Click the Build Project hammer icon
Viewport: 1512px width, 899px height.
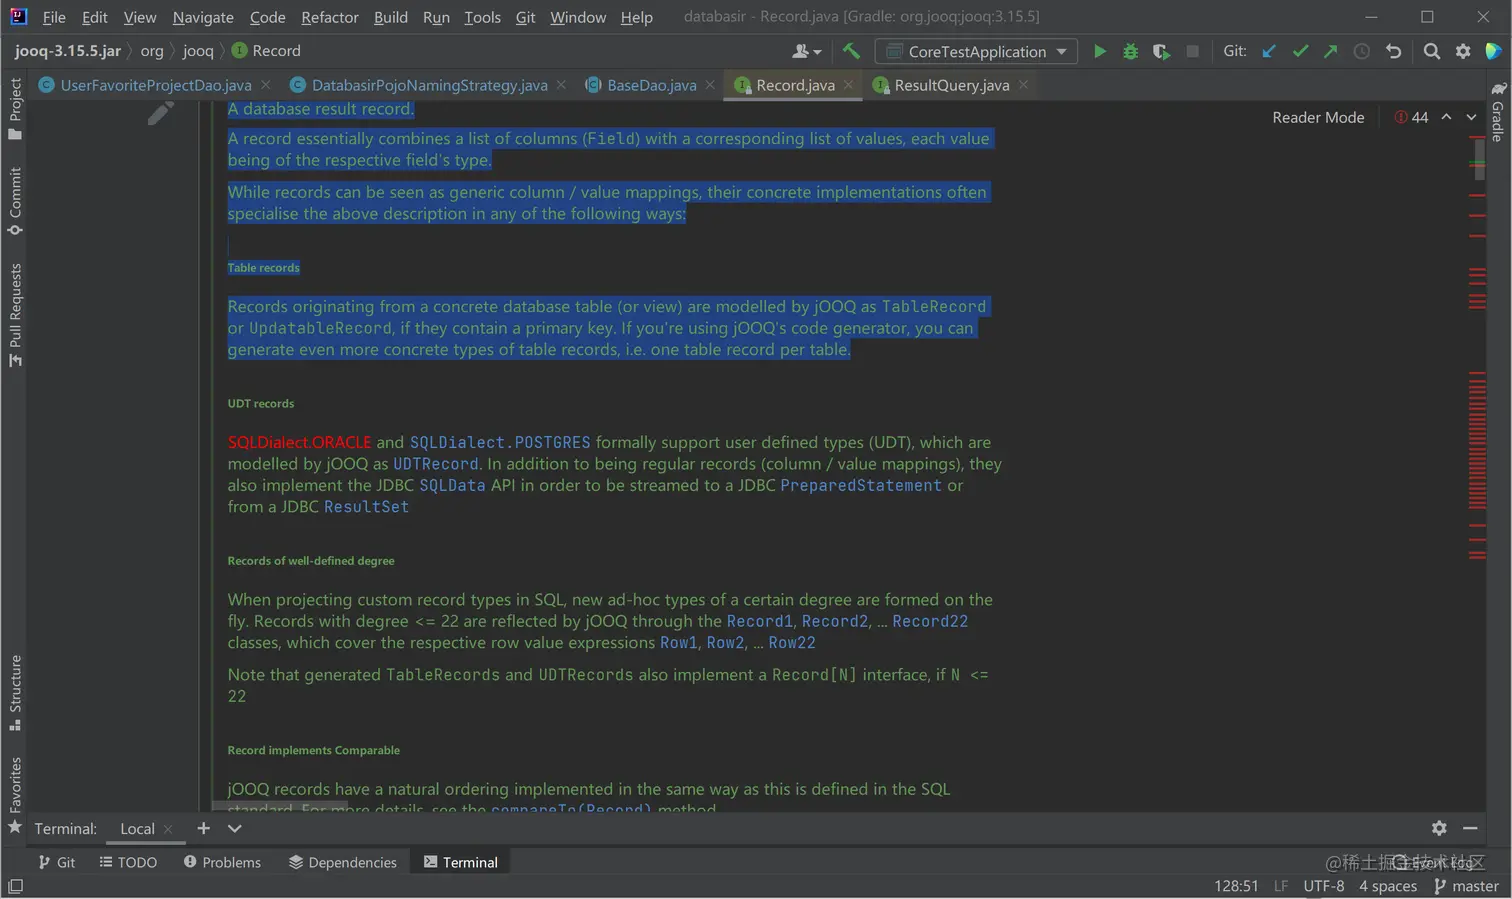coord(851,51)
